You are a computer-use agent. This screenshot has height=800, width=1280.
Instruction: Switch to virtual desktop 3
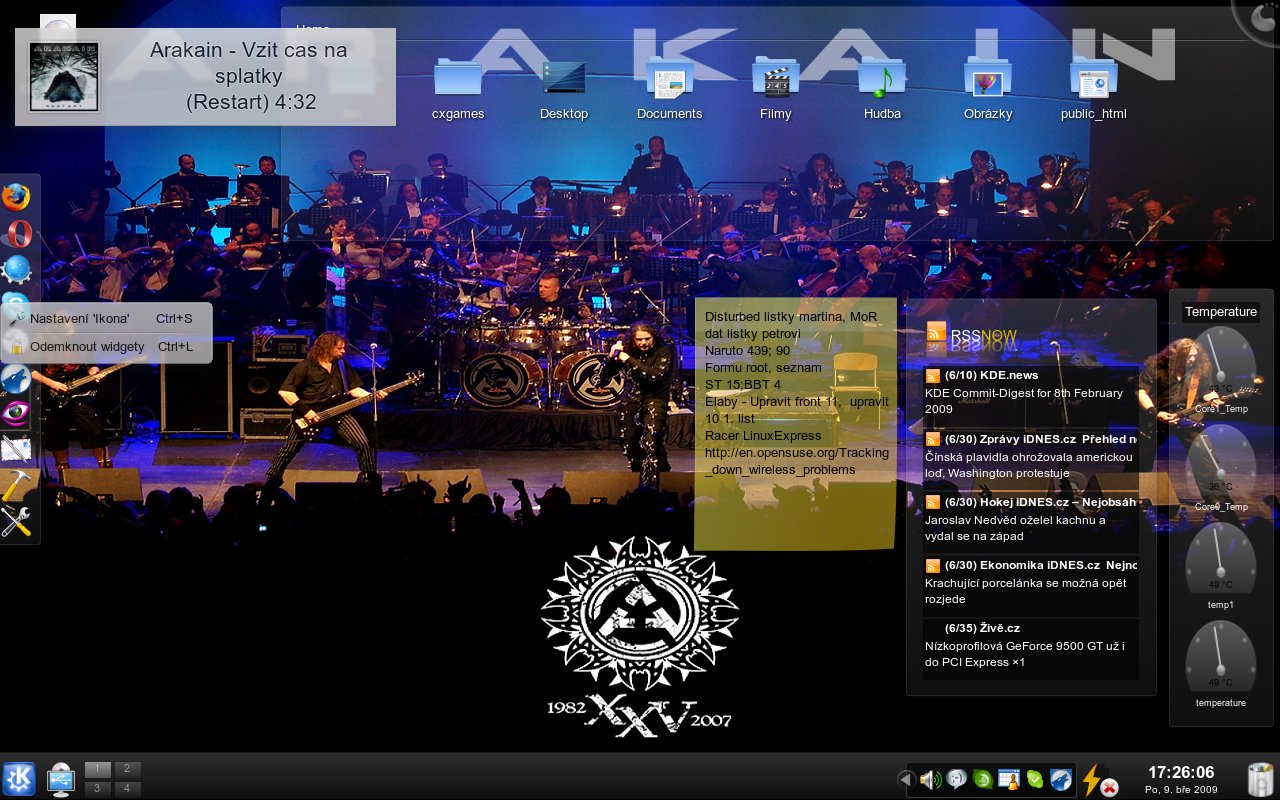click(98, 788)
